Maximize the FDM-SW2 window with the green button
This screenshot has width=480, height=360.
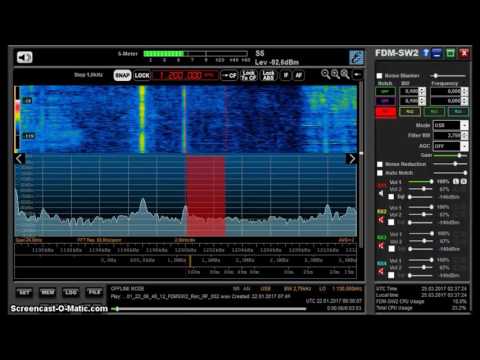coord(450,53)
